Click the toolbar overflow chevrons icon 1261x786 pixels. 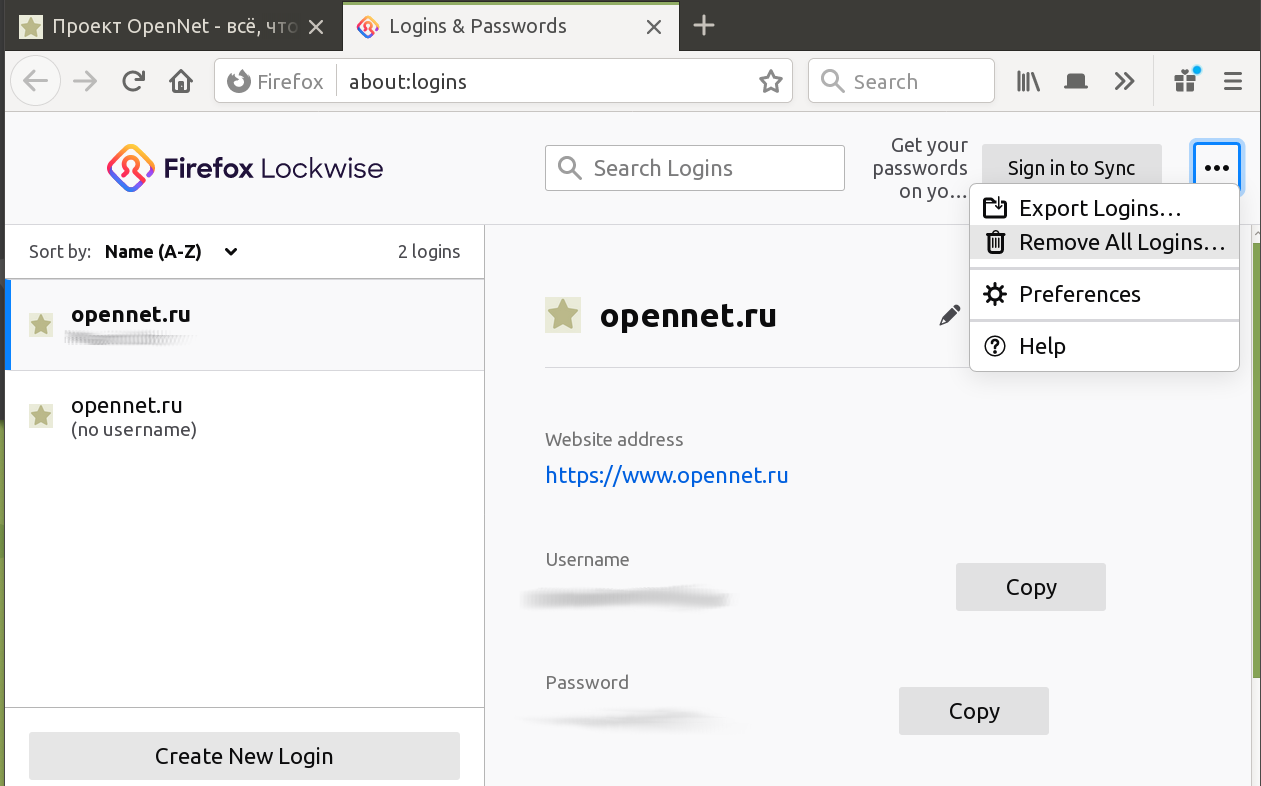(x=1125, y=82)
